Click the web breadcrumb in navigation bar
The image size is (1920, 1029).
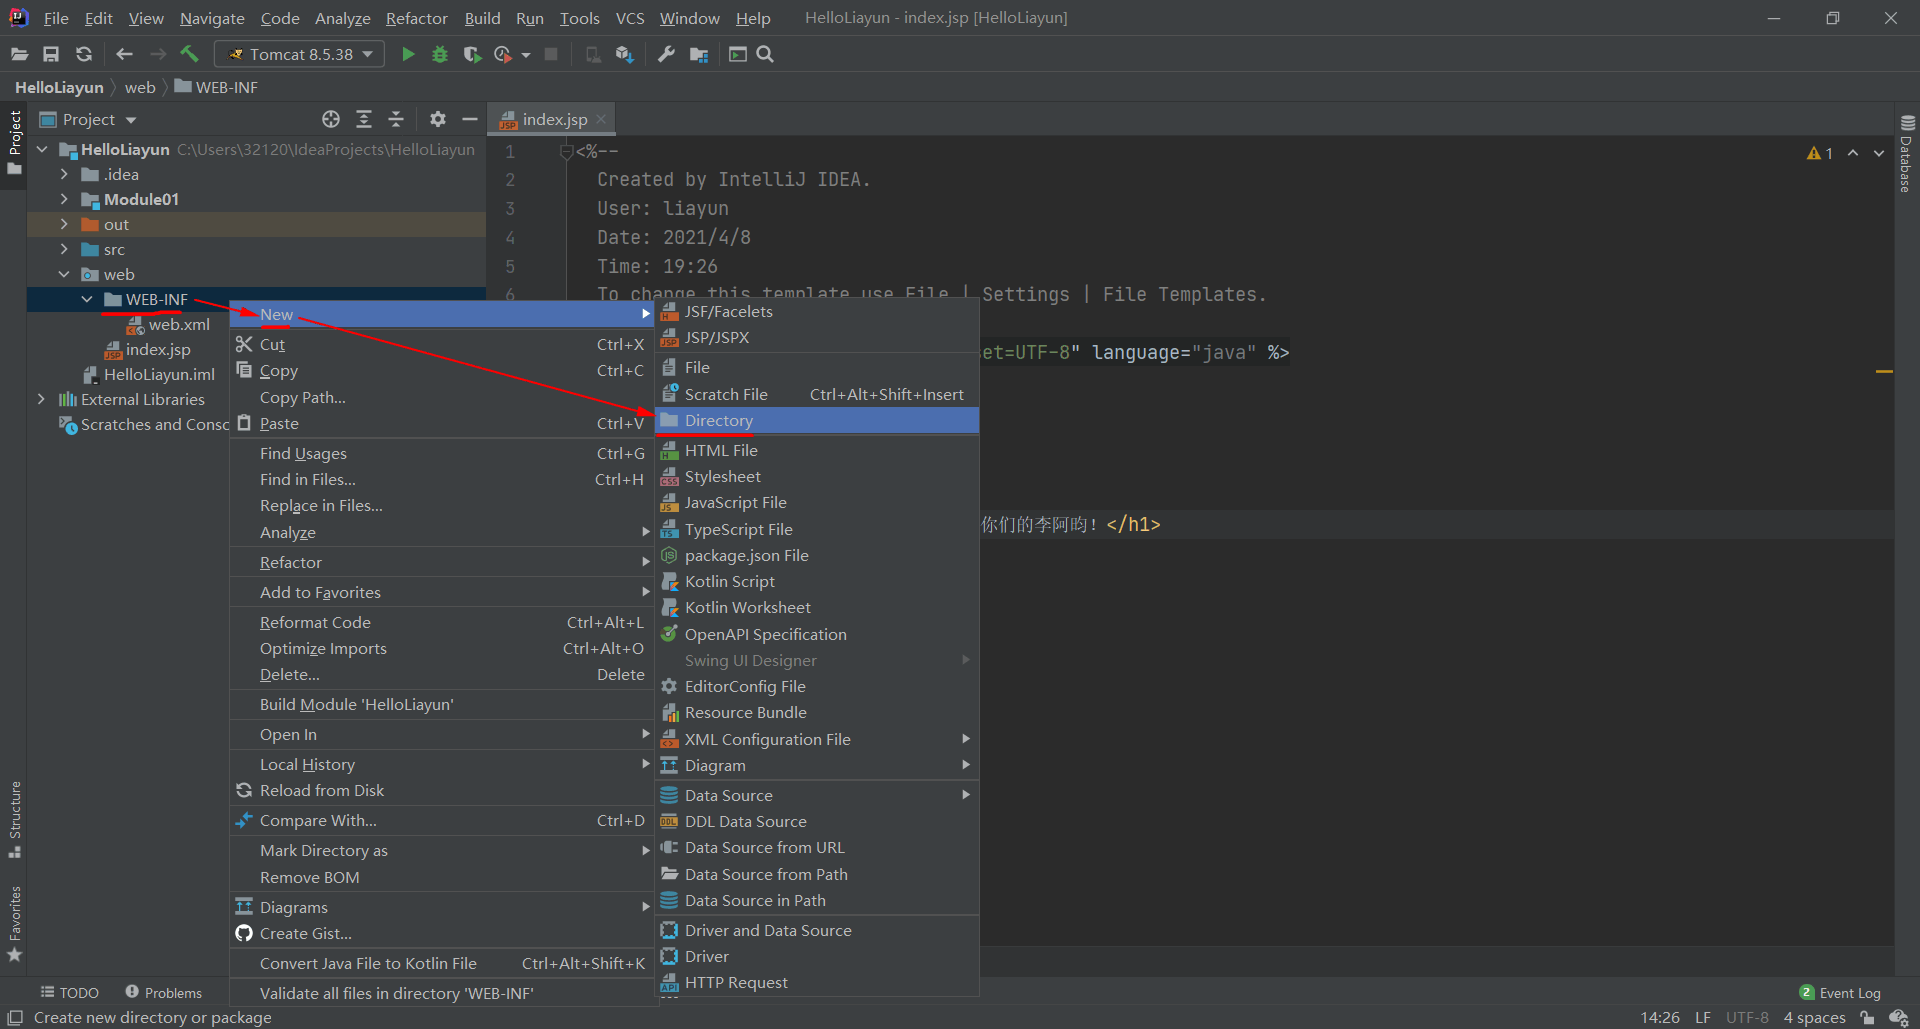tap(140, 87)
